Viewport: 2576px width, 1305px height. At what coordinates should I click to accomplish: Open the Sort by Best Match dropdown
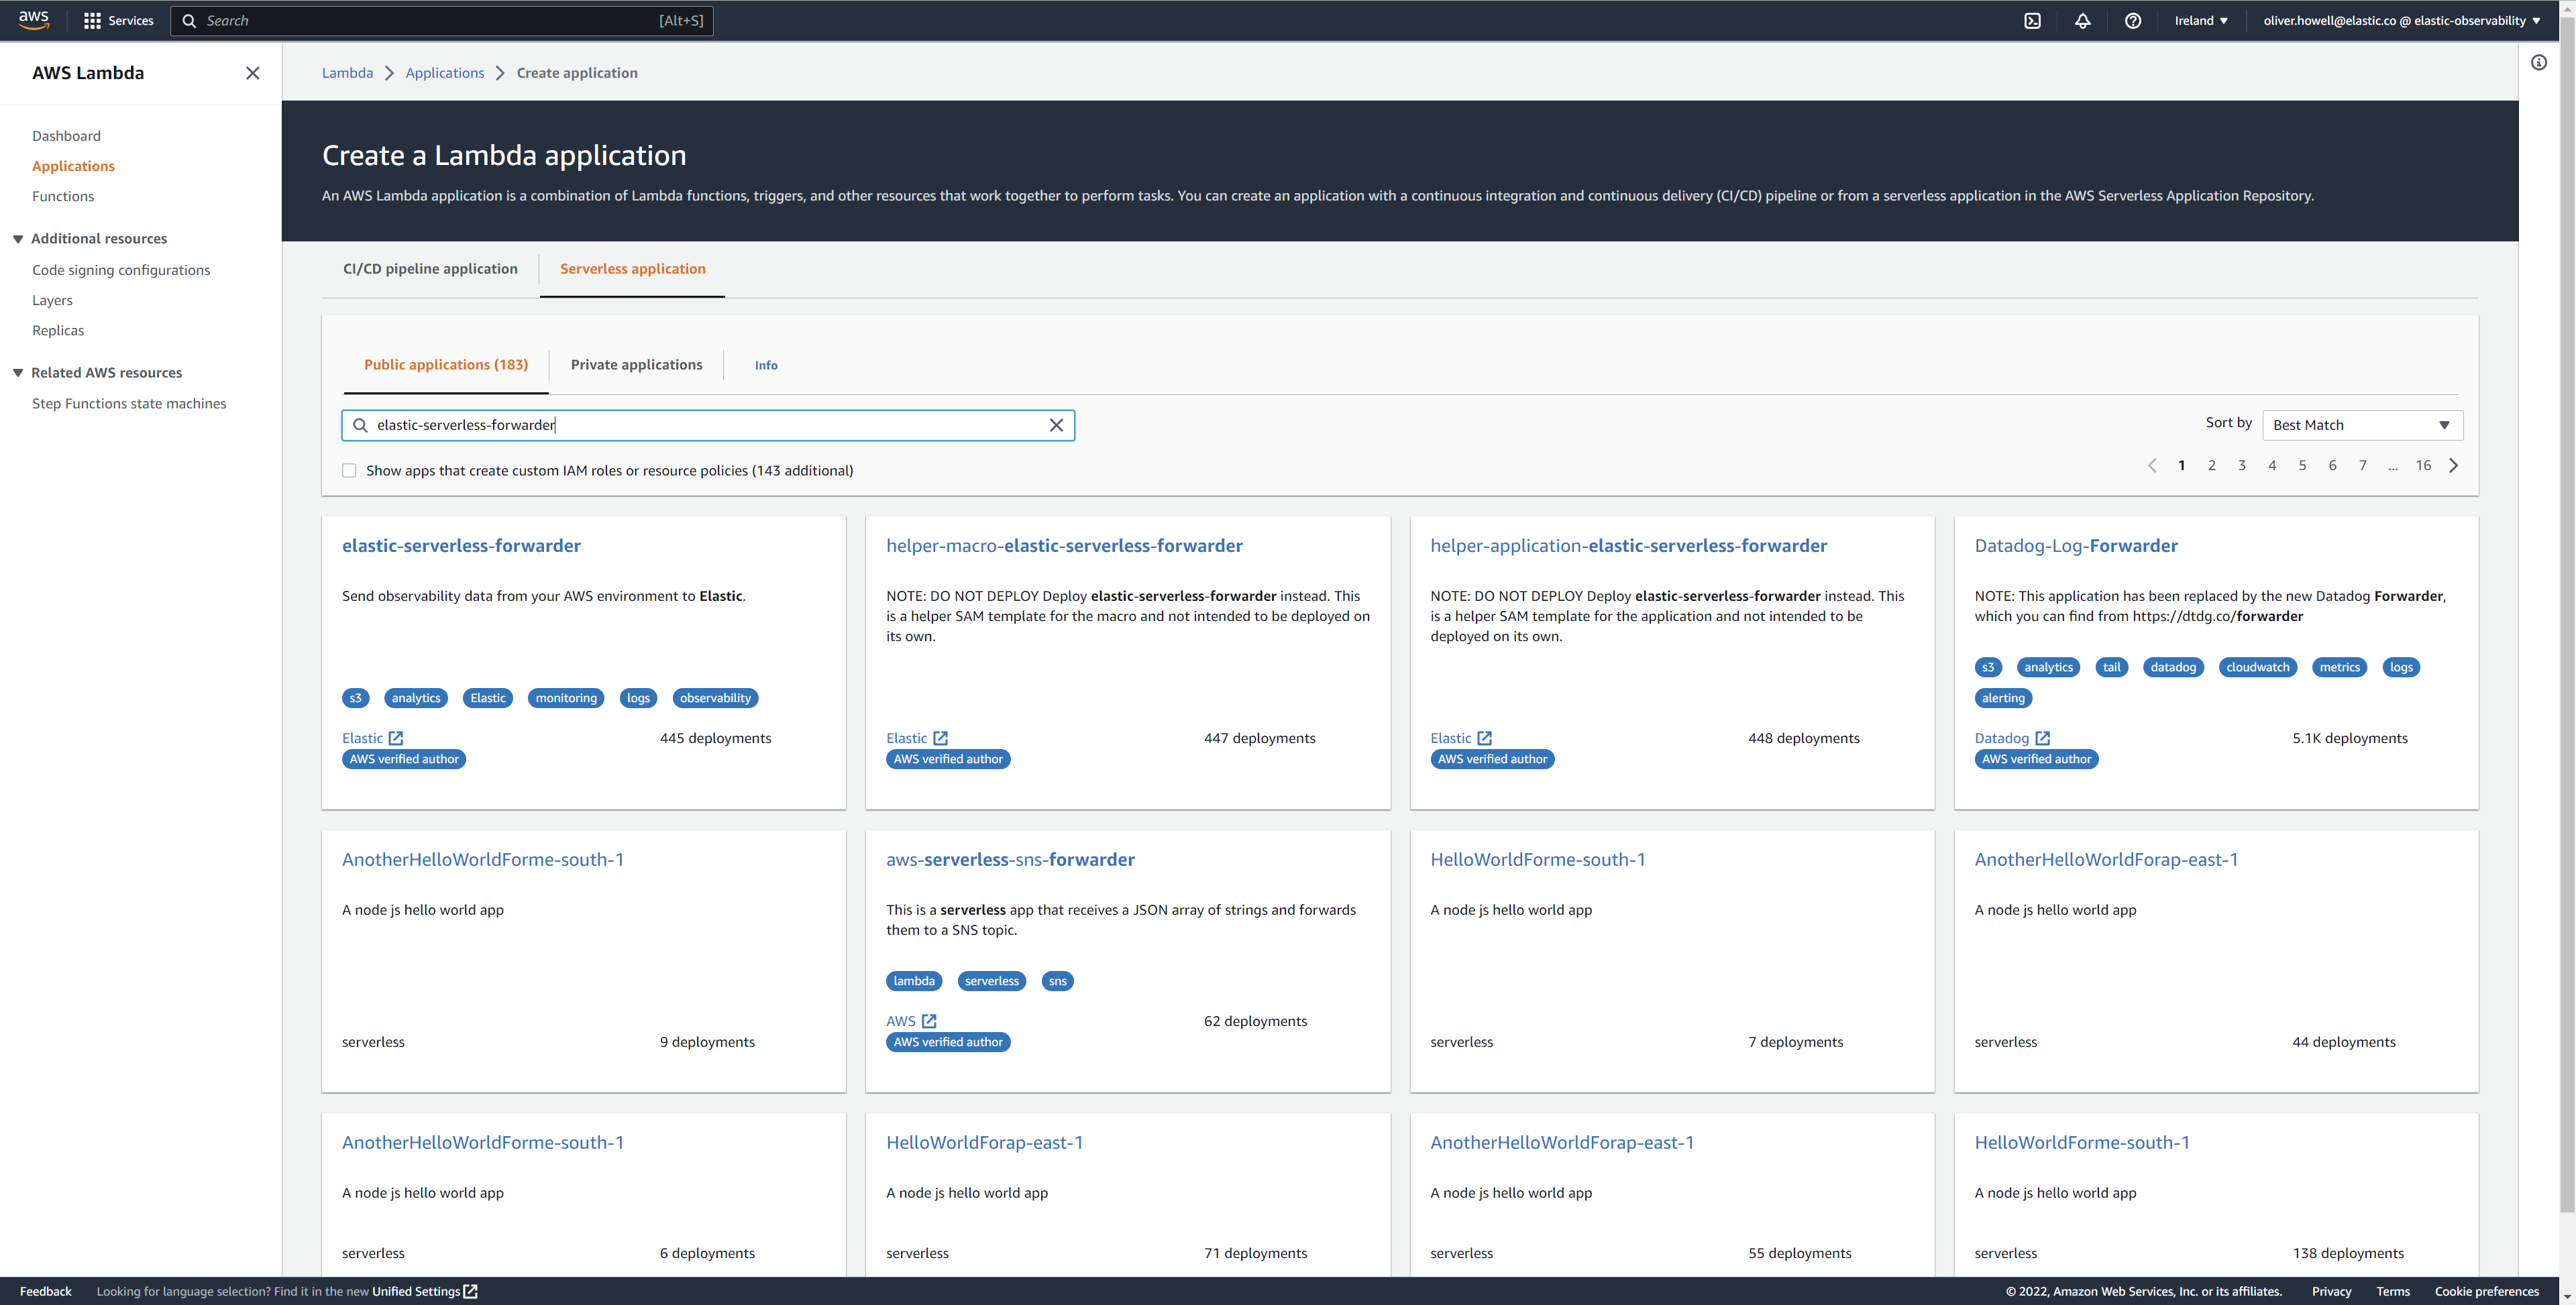[2362, 424]
